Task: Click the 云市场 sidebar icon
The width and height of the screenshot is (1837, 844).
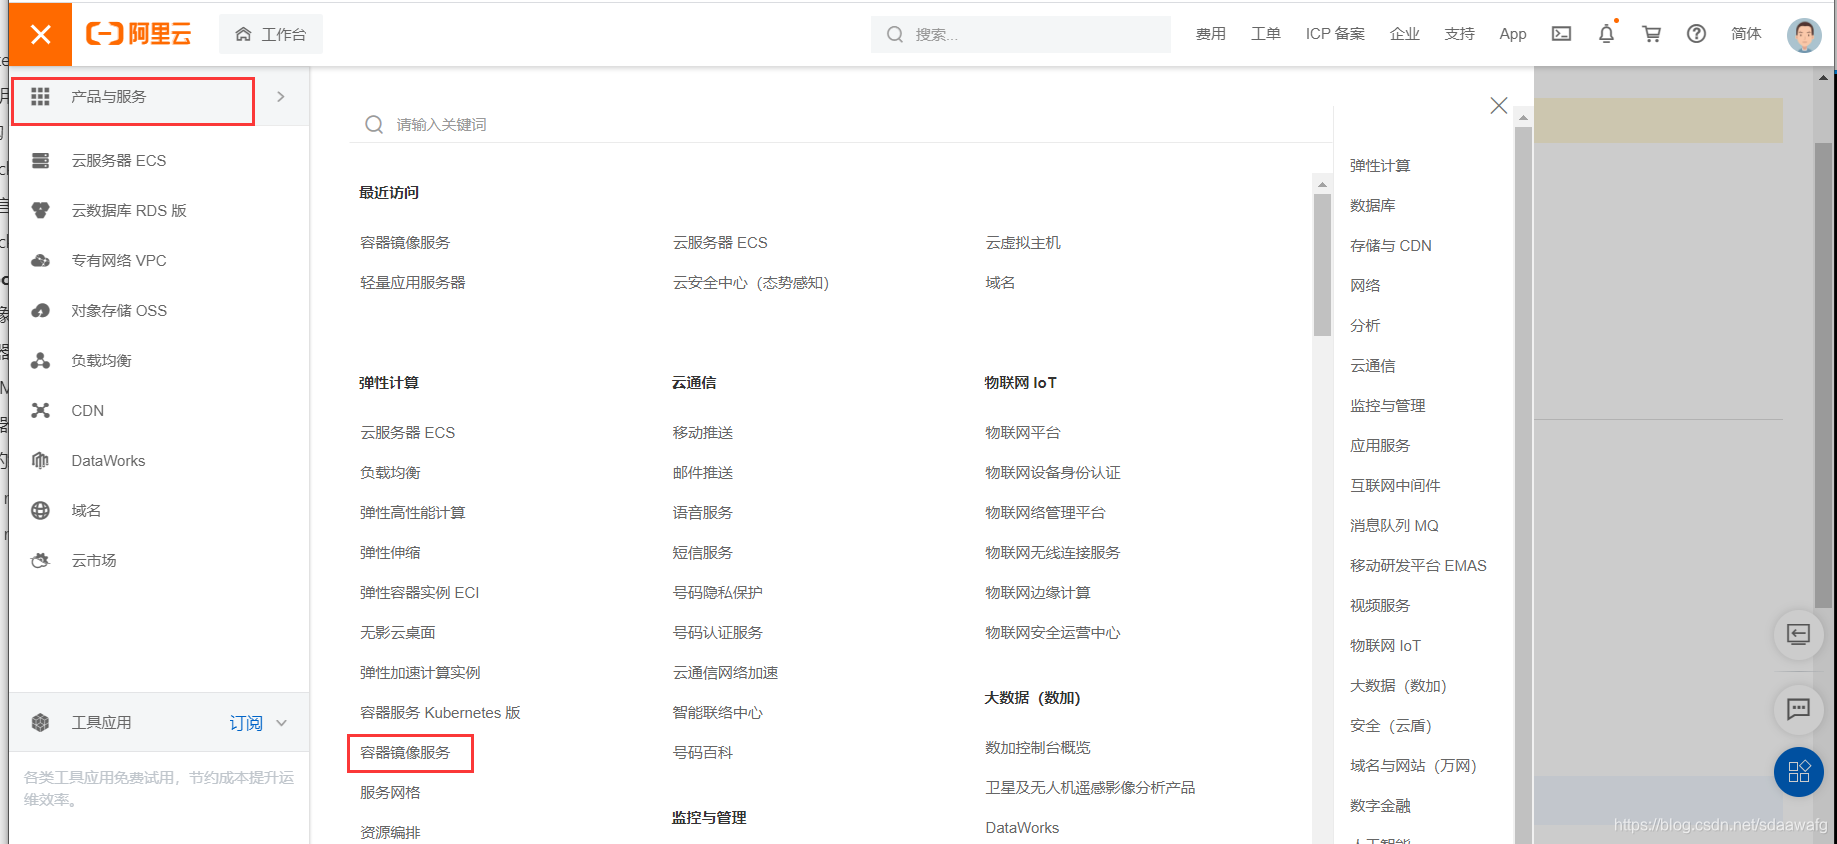Action: pos(40,560)
